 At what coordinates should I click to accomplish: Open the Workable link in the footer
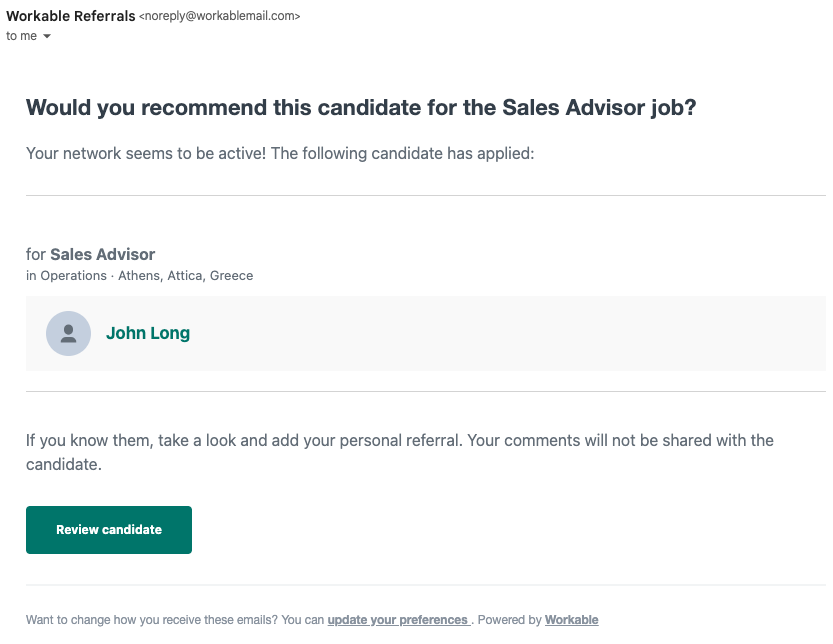[x=571, y=620]
